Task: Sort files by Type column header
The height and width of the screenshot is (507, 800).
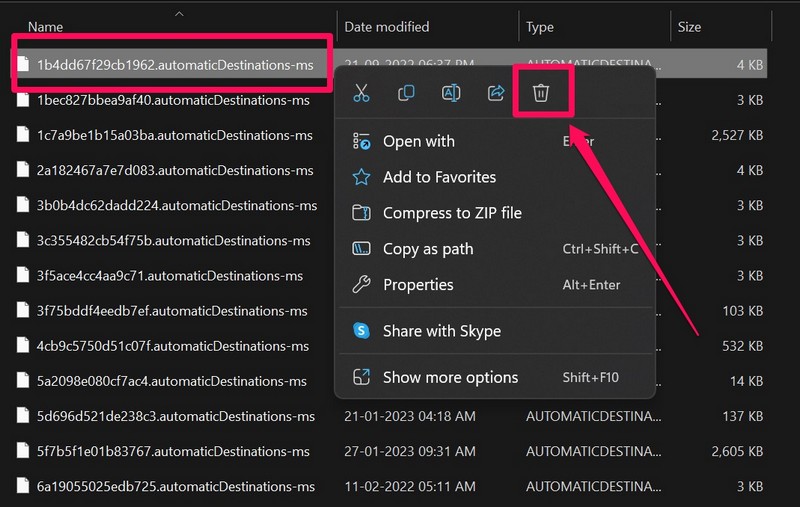Action: coord(540,27)
